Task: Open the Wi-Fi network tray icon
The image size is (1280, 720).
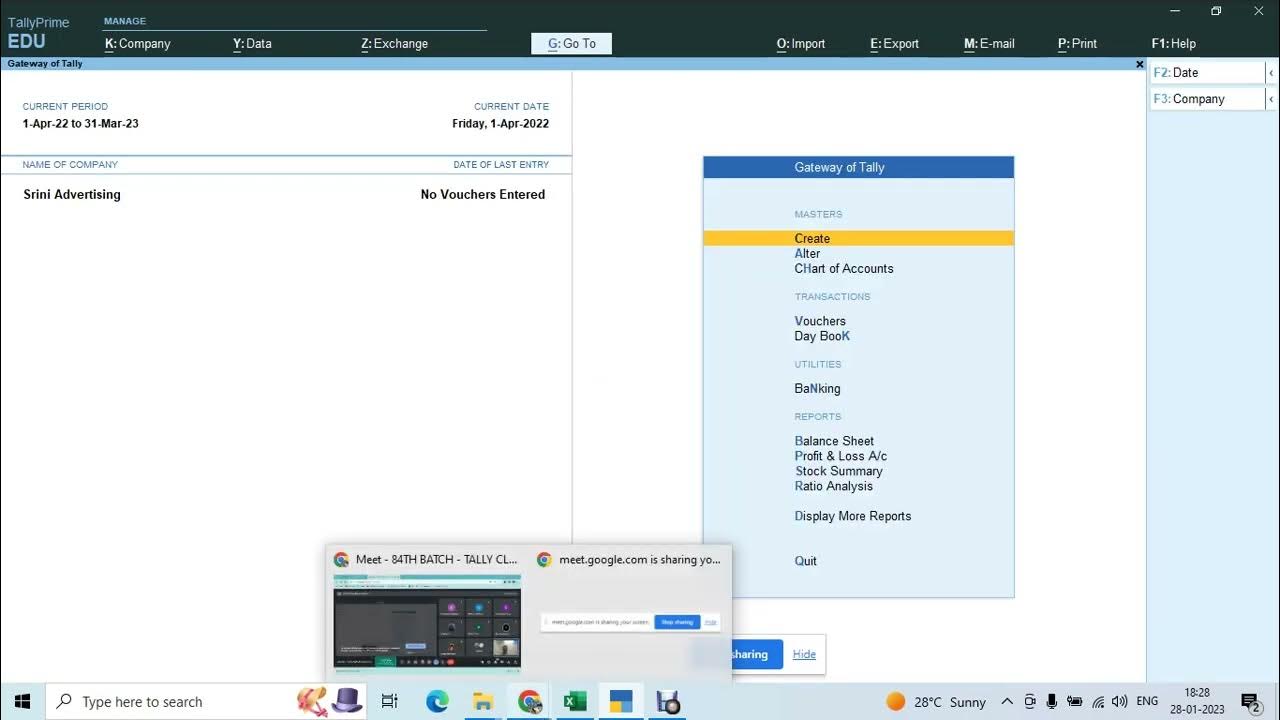Action: click(x=1098, y=702)
